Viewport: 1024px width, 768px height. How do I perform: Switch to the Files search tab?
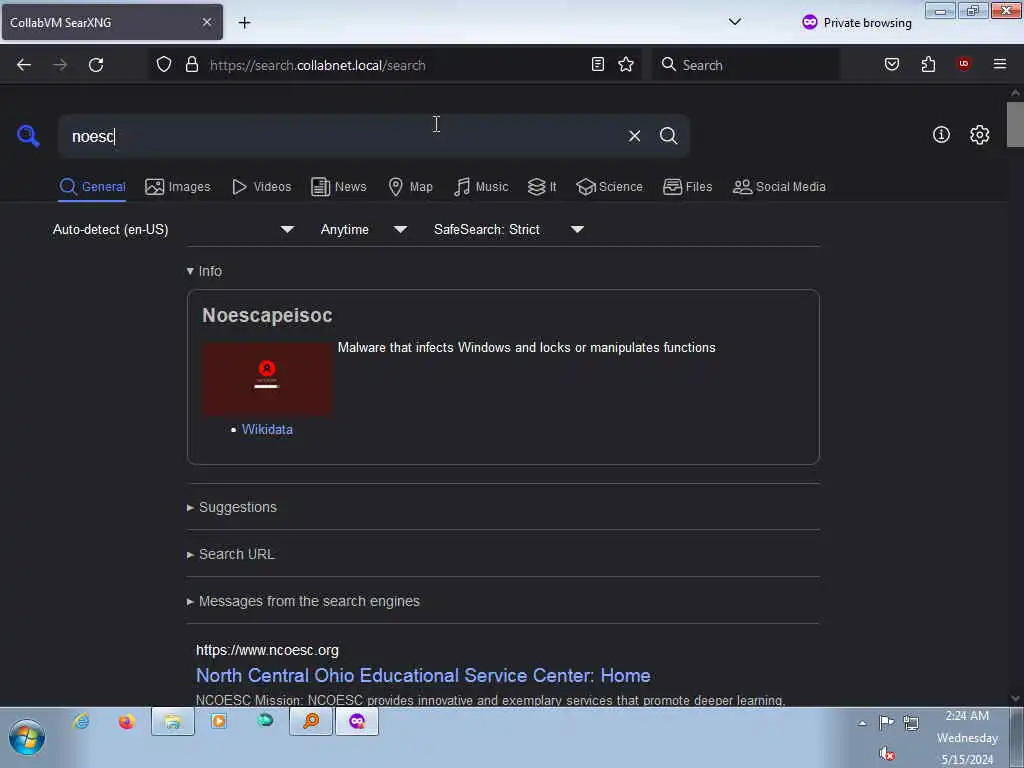pyautogui.click(x=687, y=187)
